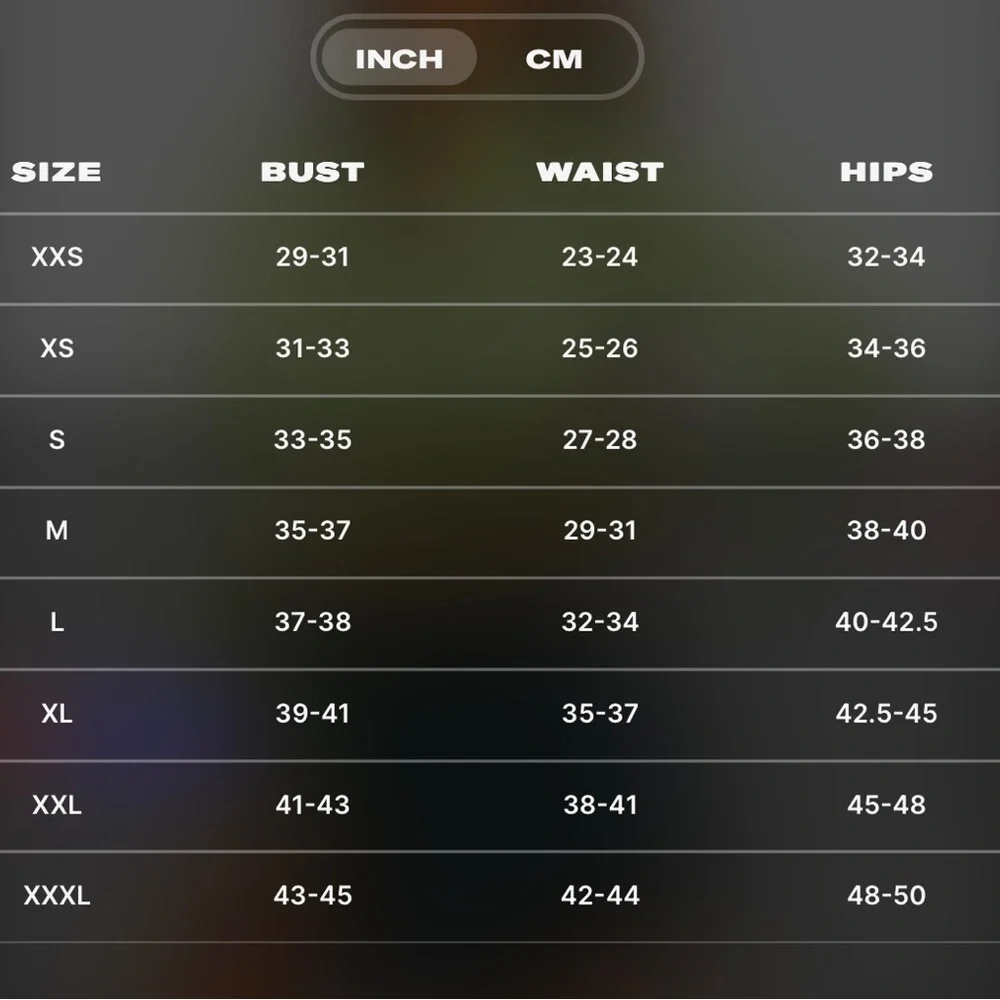Select the XXS size row label
Image resolution: width=1000 pixels, height=1000 pixels.
tap(57, 257)
